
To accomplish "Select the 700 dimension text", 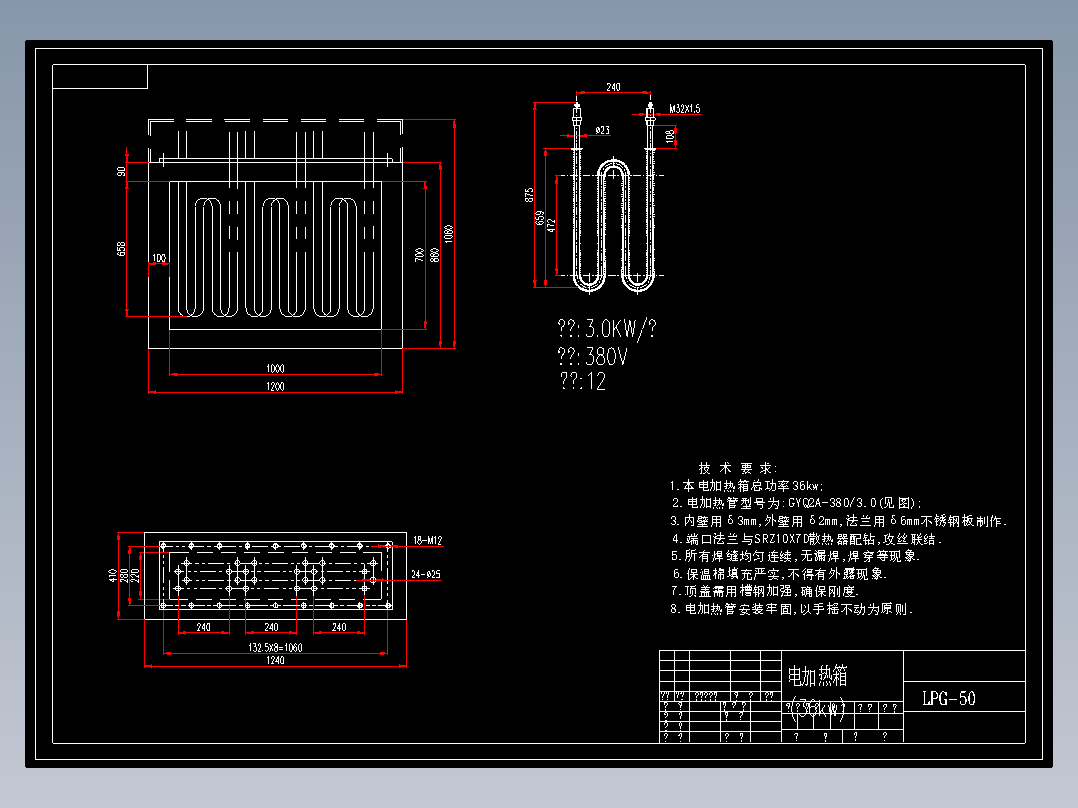I will pos(419,255).
